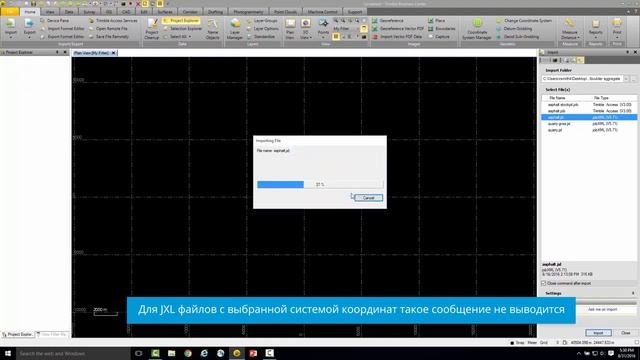
Task: Open Chrome from the taskbar
Action: click(188, 353)
